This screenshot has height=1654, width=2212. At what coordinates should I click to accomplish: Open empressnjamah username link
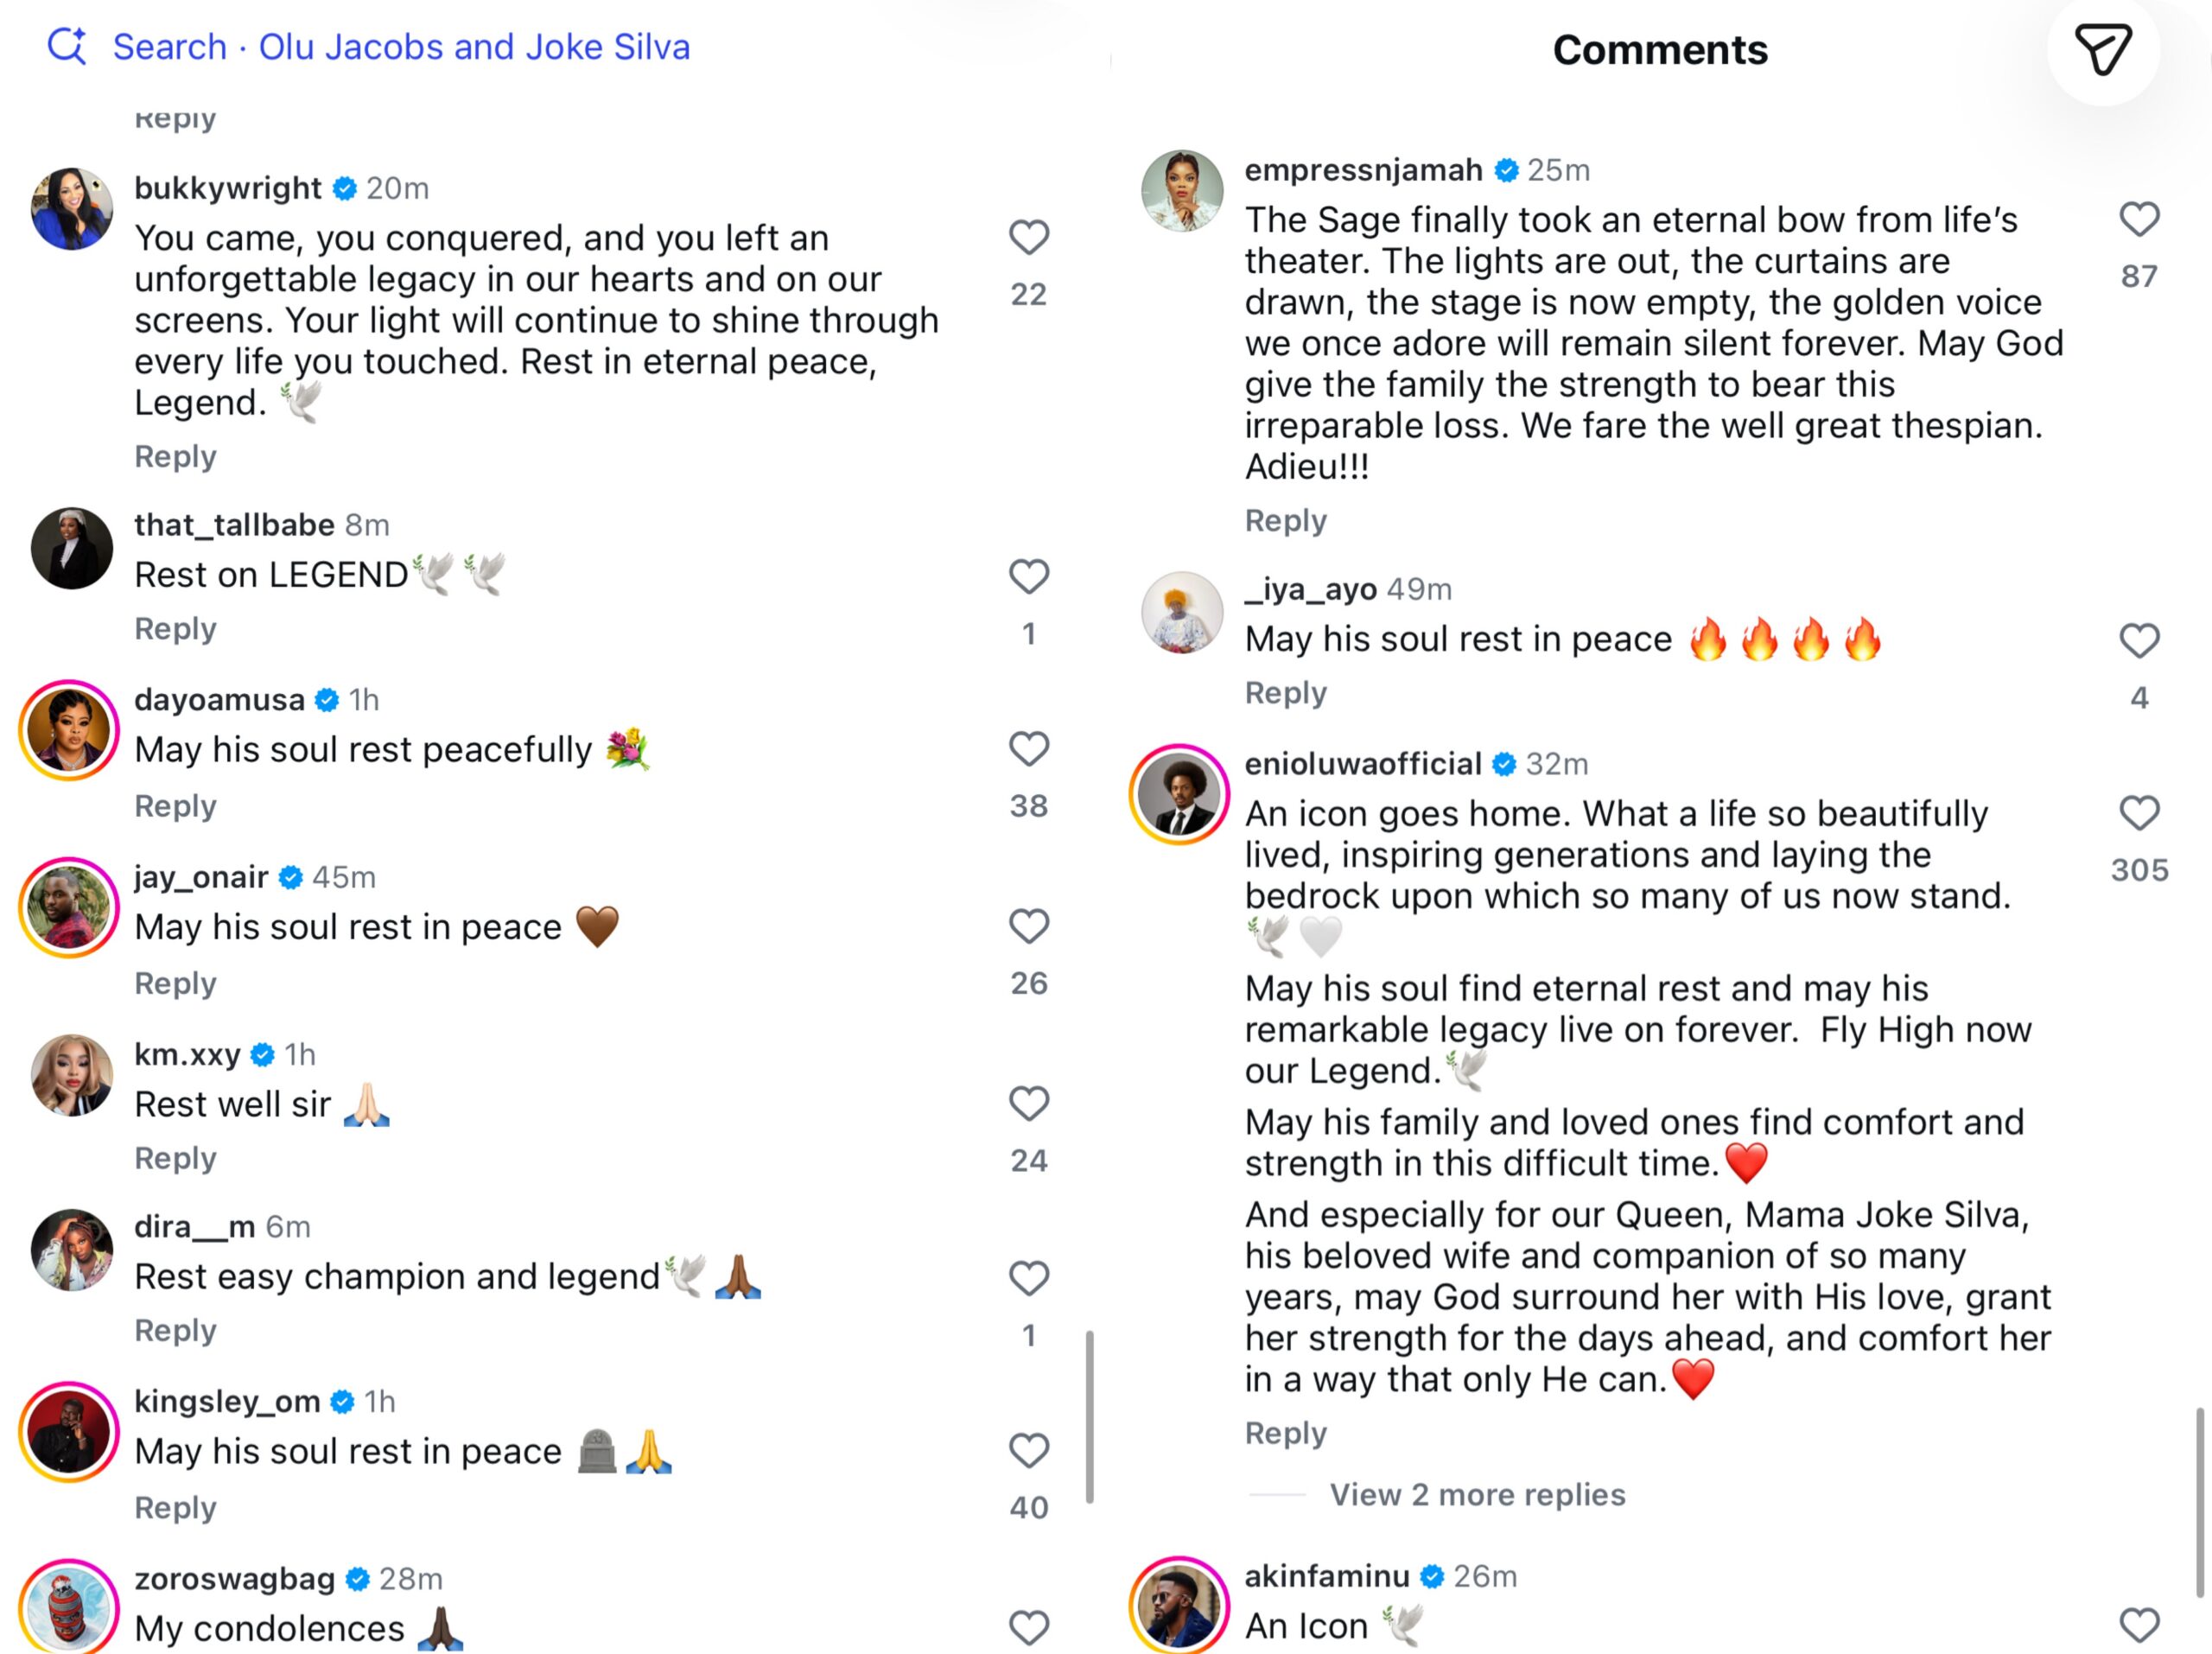click(1363, 170)
